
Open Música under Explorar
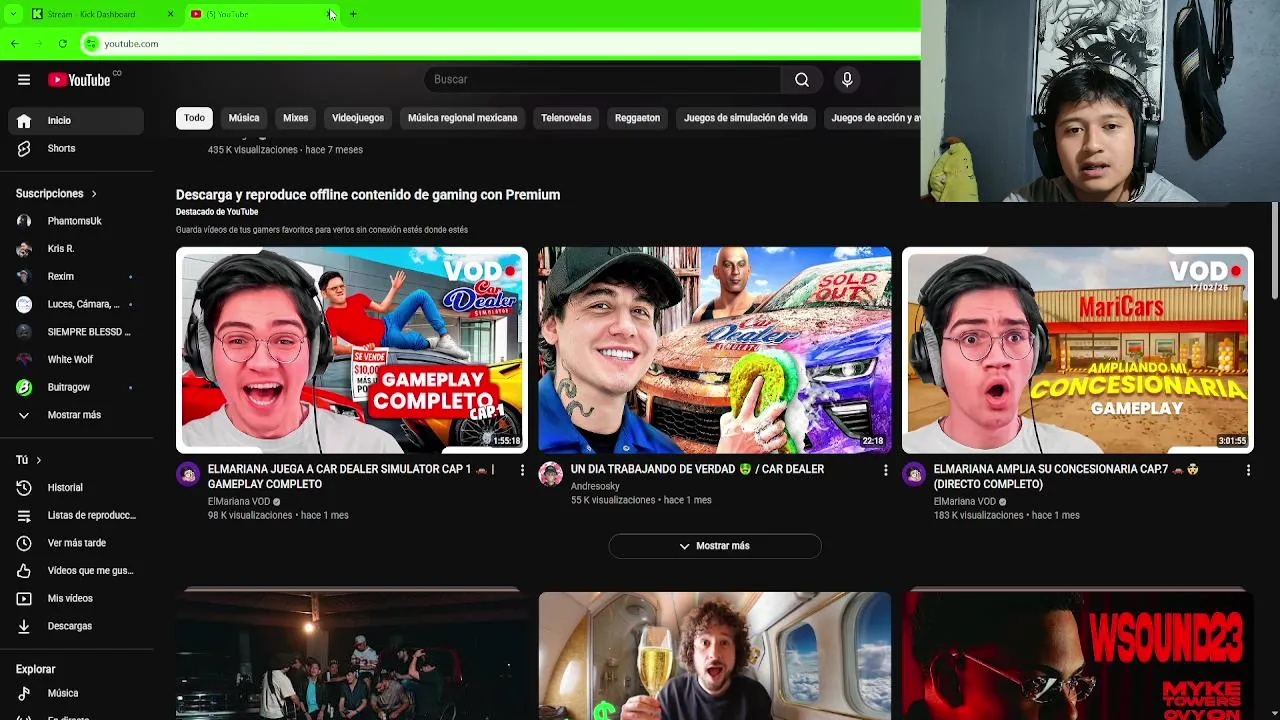click(x=76, y=693)
